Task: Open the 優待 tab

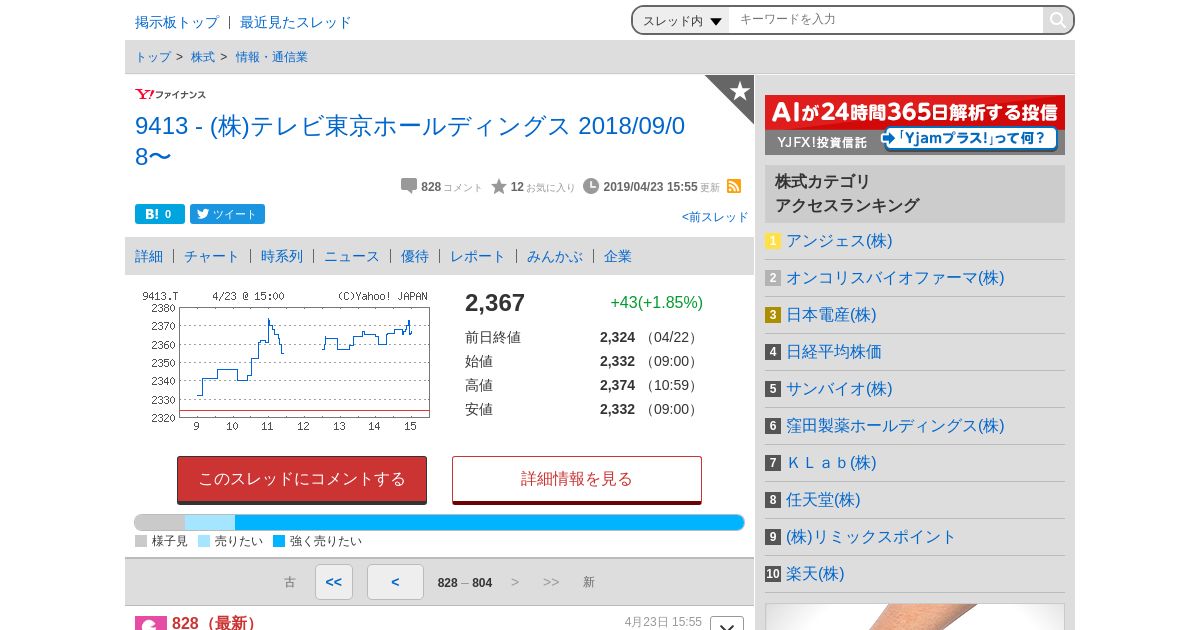Action: click(x=415, y=256)
